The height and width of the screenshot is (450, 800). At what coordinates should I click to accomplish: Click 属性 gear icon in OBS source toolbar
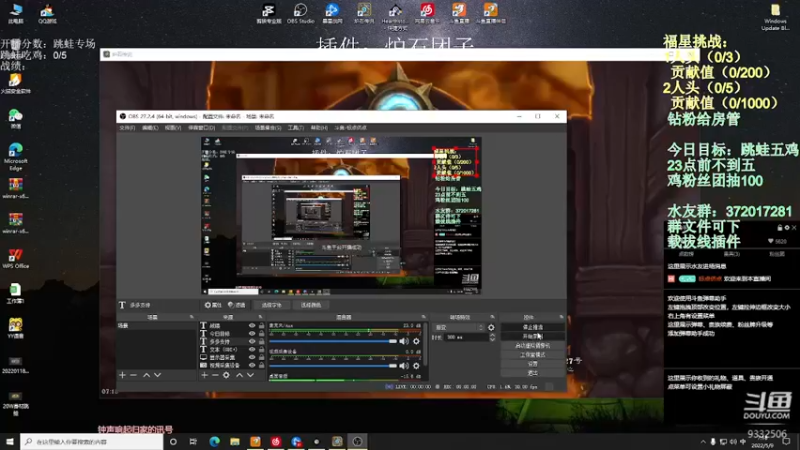click(x=213, y=305)
